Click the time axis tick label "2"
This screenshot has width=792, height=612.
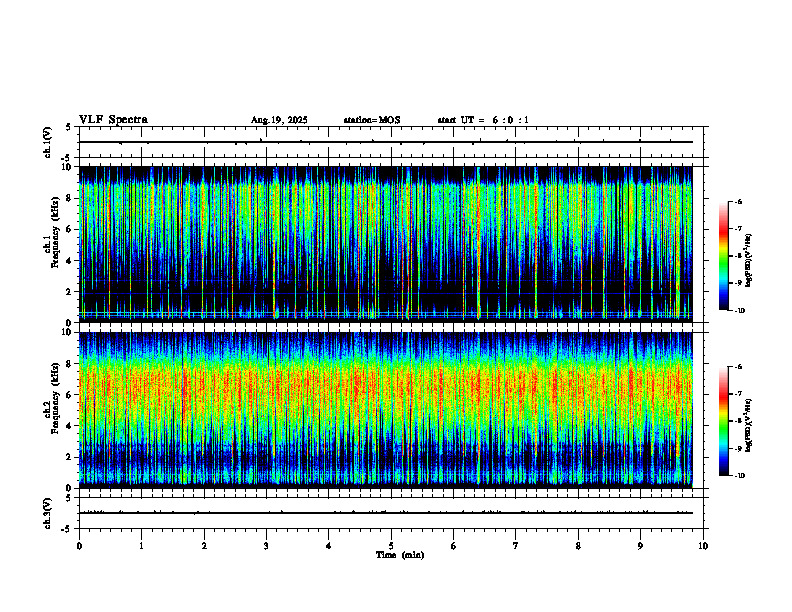pyautogui.click(x=204, y=546)
